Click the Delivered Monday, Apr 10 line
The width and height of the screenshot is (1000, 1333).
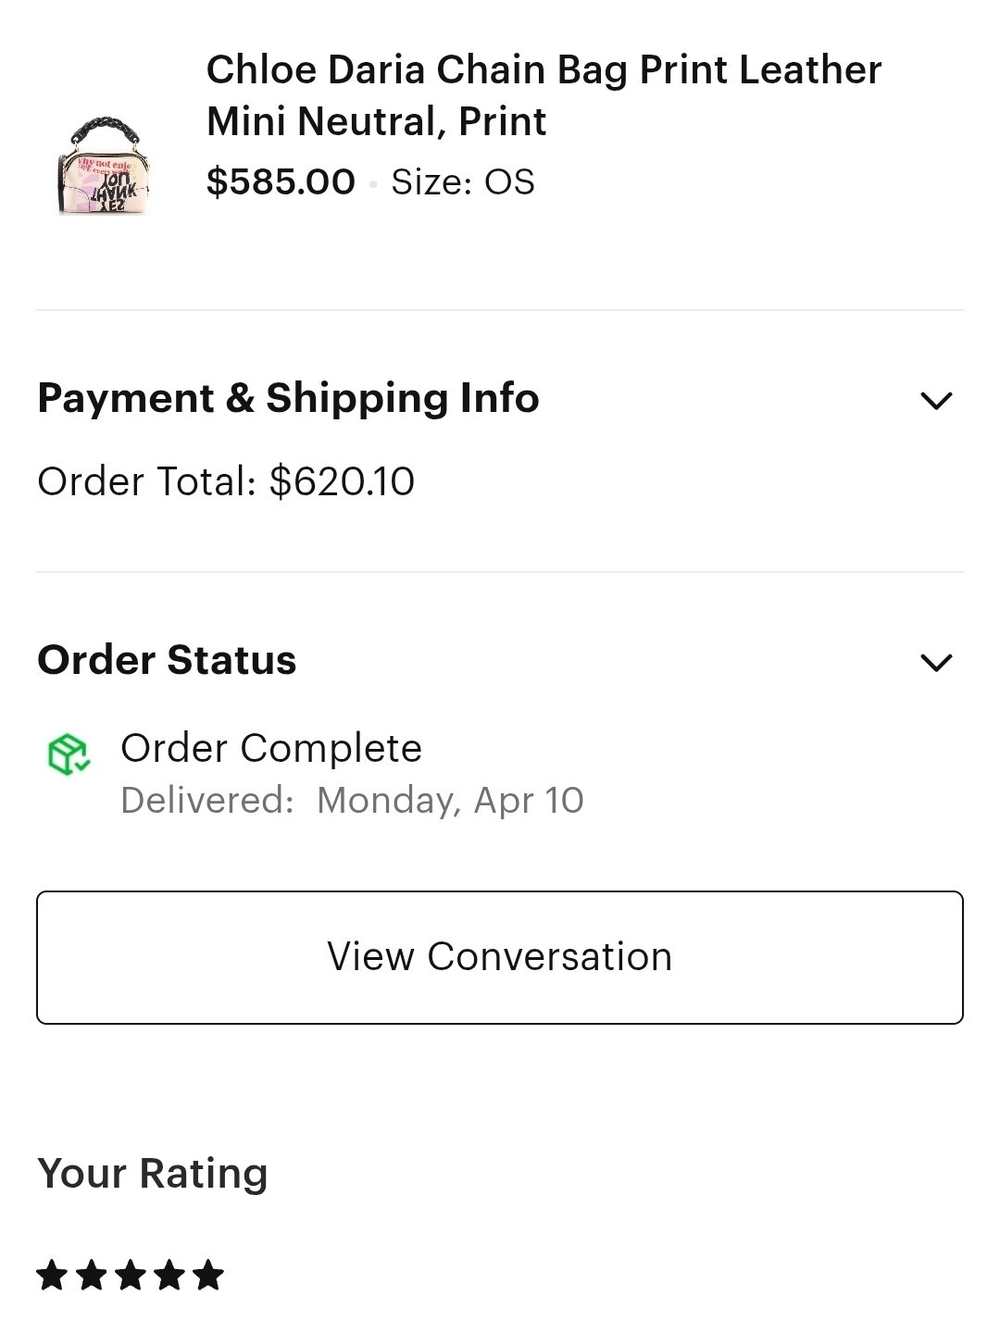pyautogui.click(x=352, y=800)
